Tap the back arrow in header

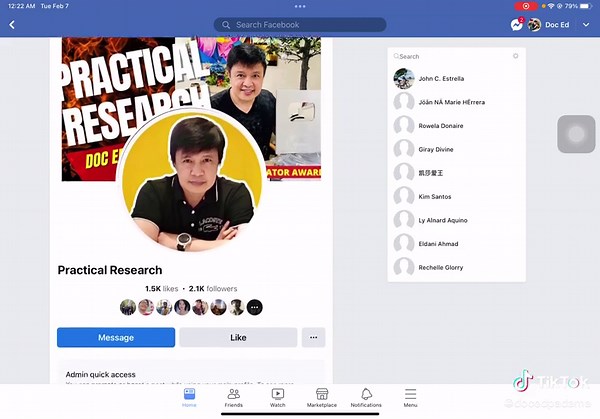(x=12, y=25)
